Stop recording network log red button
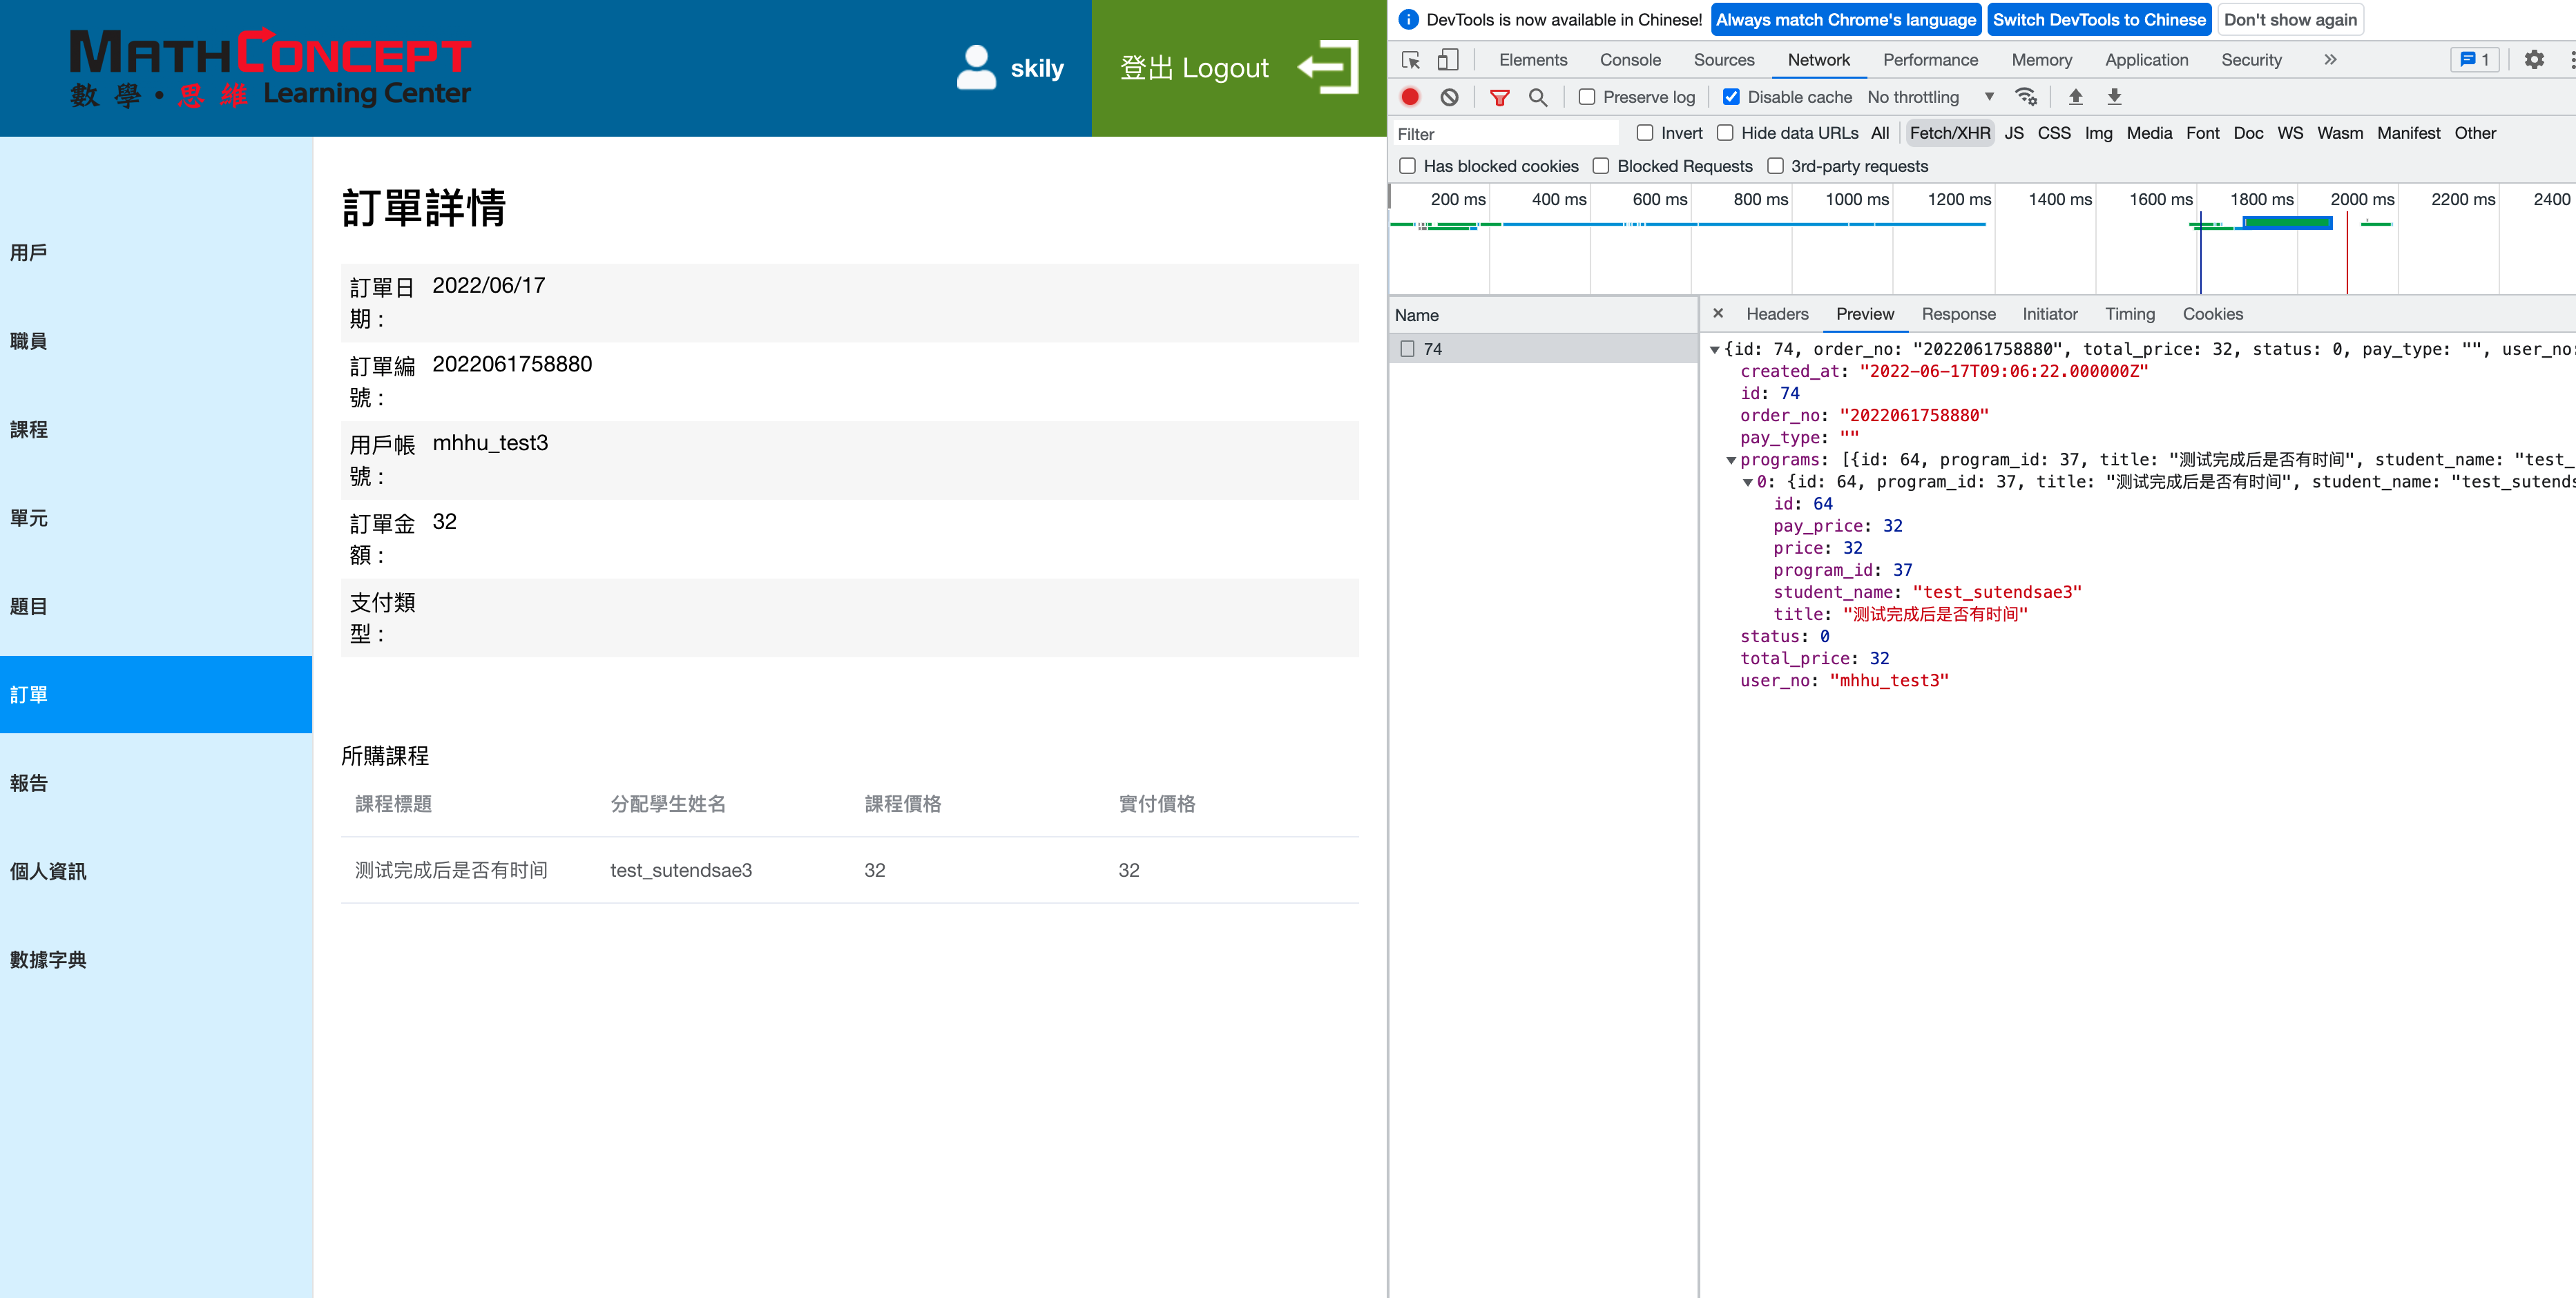The width and height of the screenshot is (2576, 1298). (1410, 97)
